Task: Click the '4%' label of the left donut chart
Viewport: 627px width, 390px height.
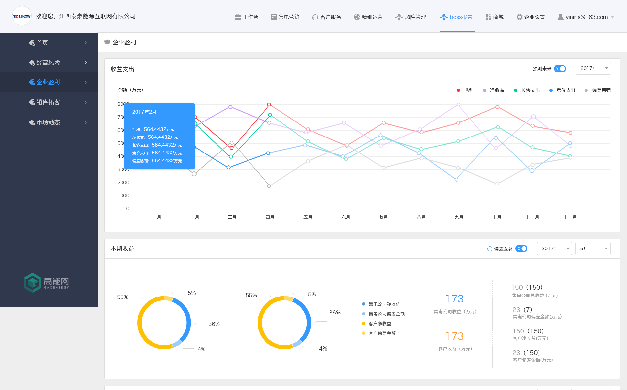Action: point(201,349)
